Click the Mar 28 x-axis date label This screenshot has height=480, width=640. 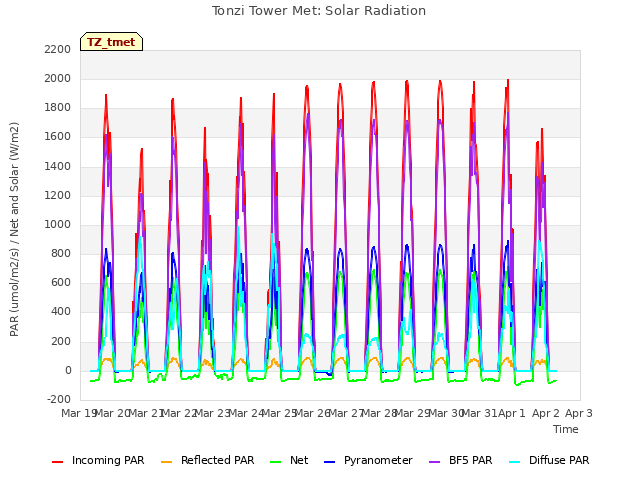coord(379,413)
